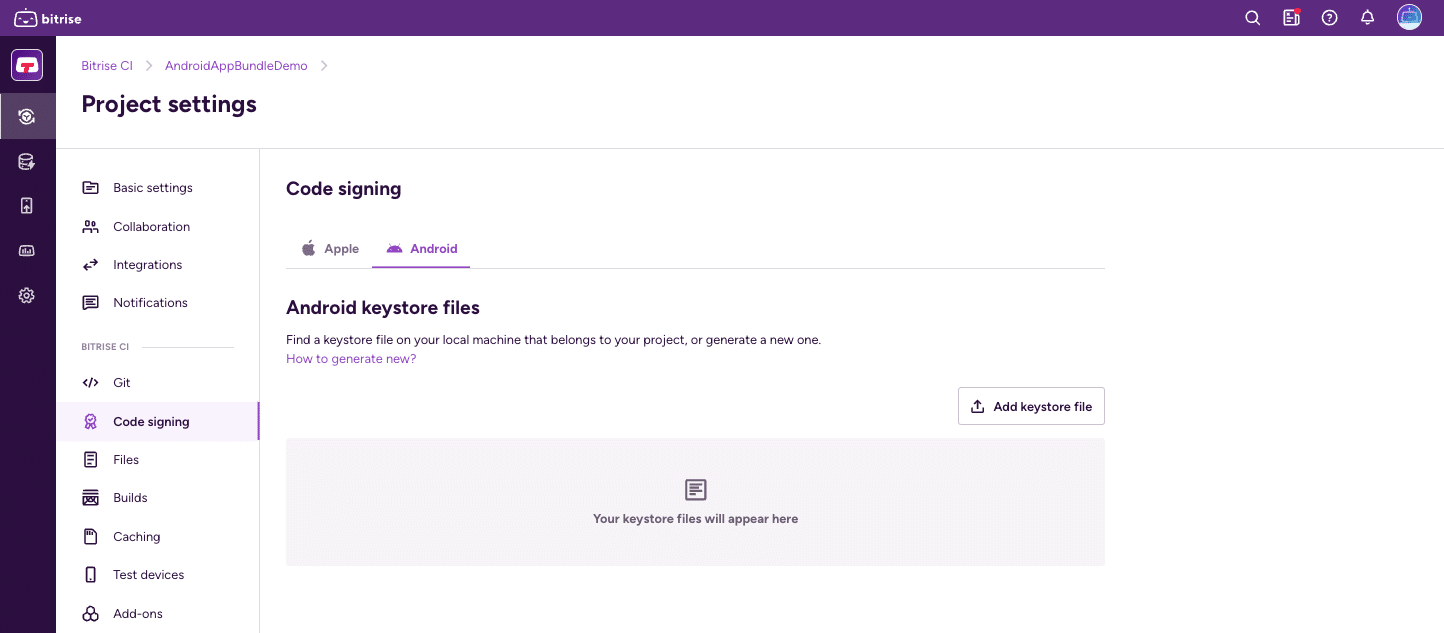This screenshot has height=633, width=1444.
Task: Open your profile avatar menu
Action: (x=1409, y=17)
